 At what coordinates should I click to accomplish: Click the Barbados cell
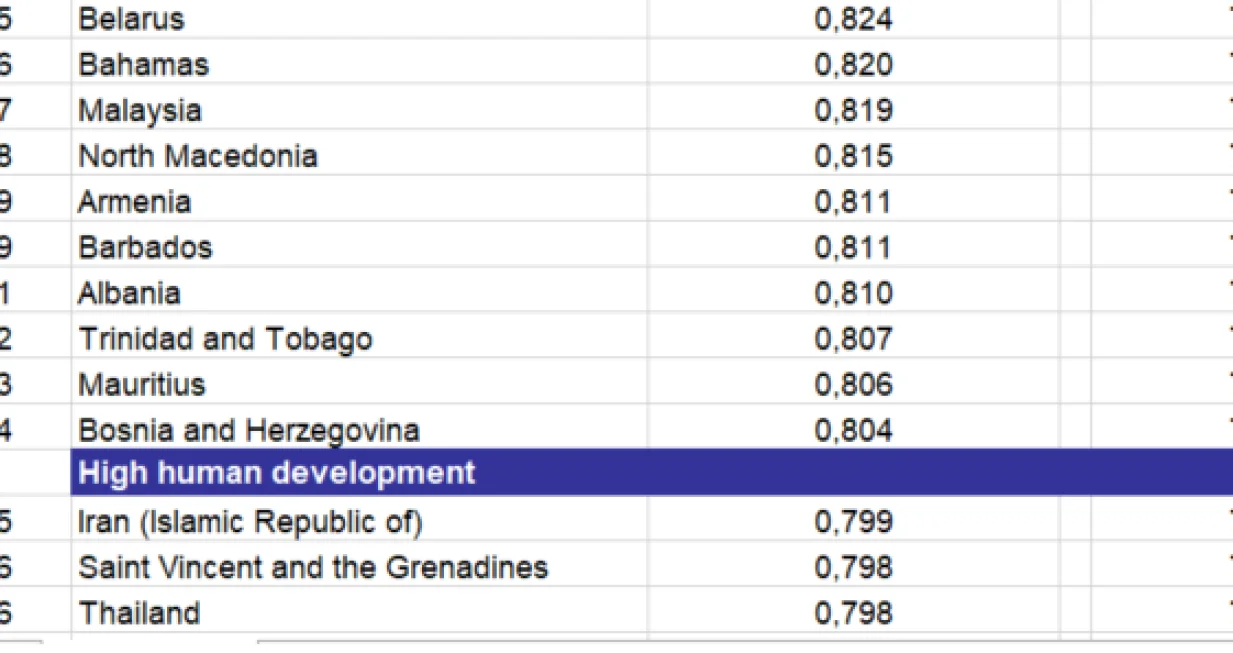click(x=146, y=247)
